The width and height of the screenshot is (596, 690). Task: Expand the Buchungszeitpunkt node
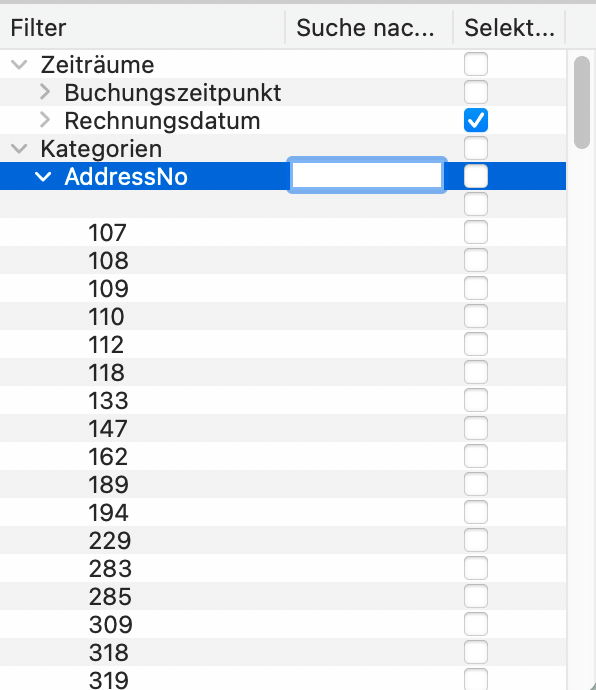click(45, 92)
